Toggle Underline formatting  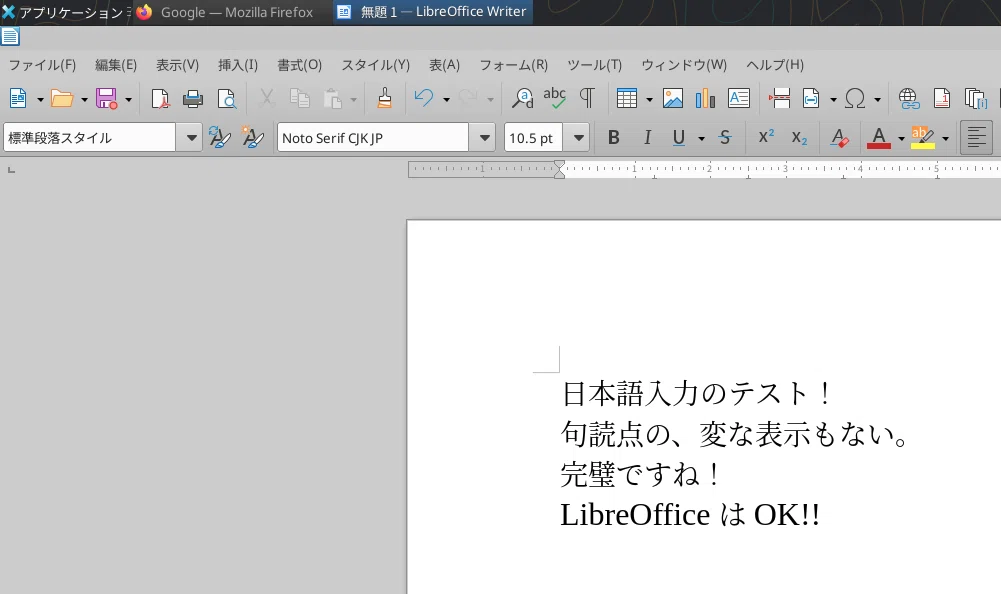tap(679, 137)
